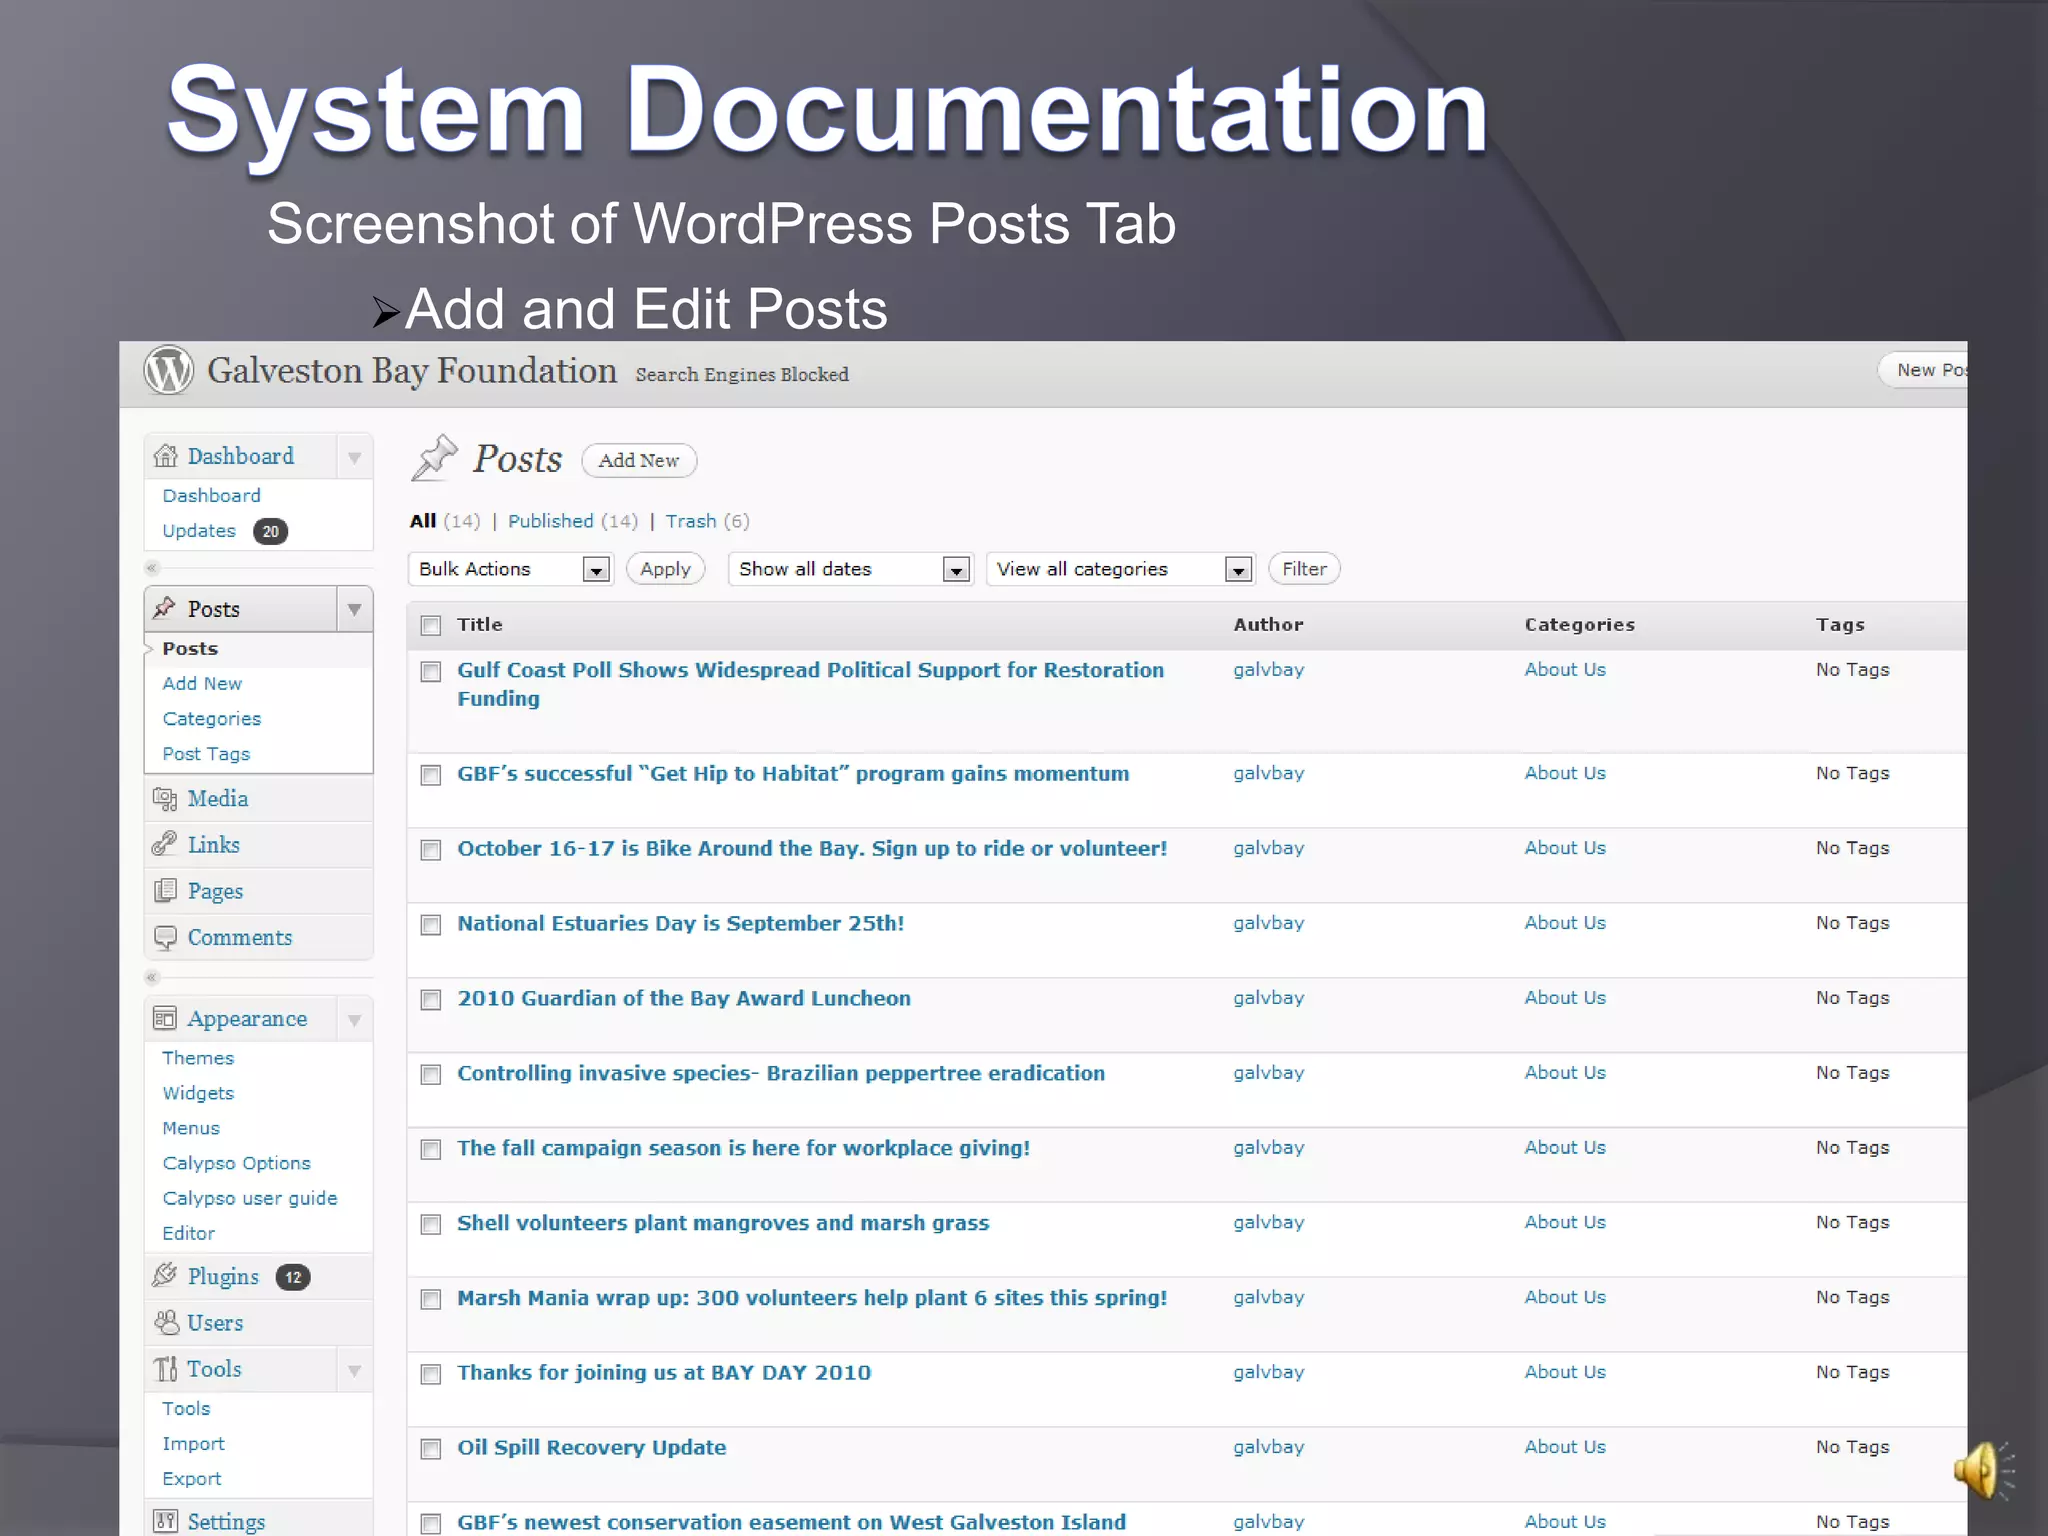Click the WordPress logo icon
The image size is (2048, 1536).
coord(168,371)
